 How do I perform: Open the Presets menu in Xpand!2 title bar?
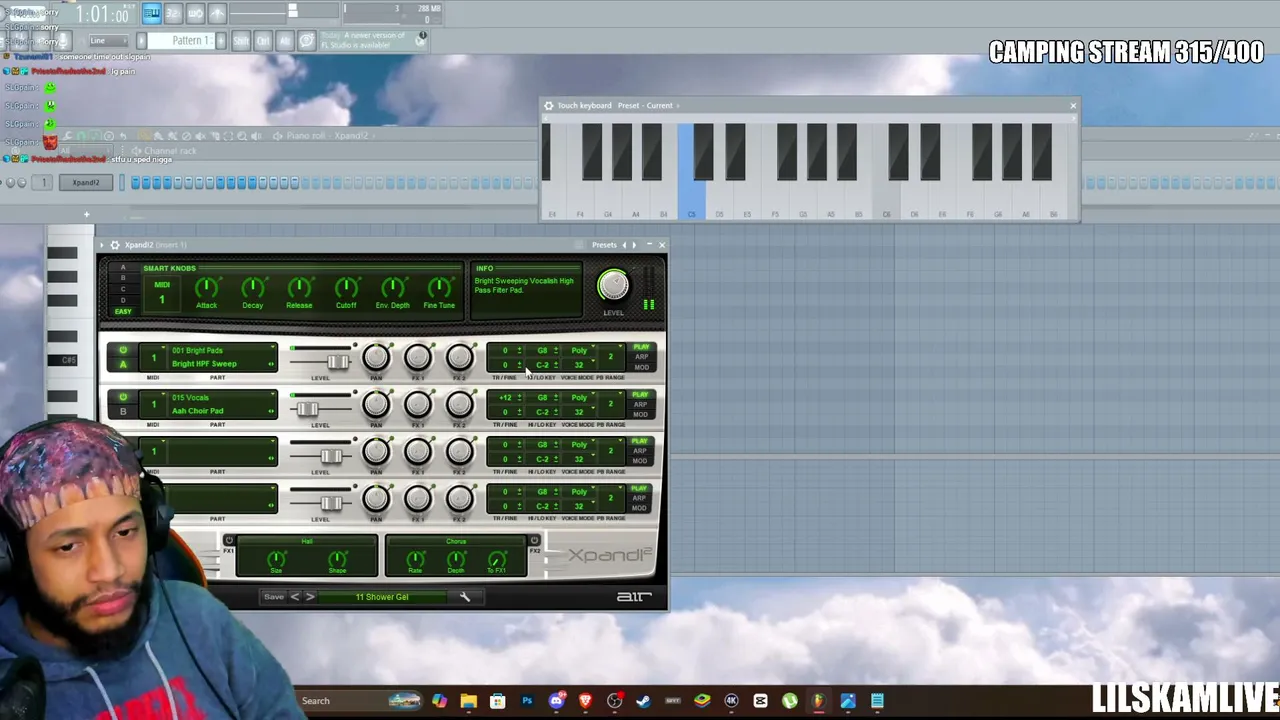pos(604,245)
